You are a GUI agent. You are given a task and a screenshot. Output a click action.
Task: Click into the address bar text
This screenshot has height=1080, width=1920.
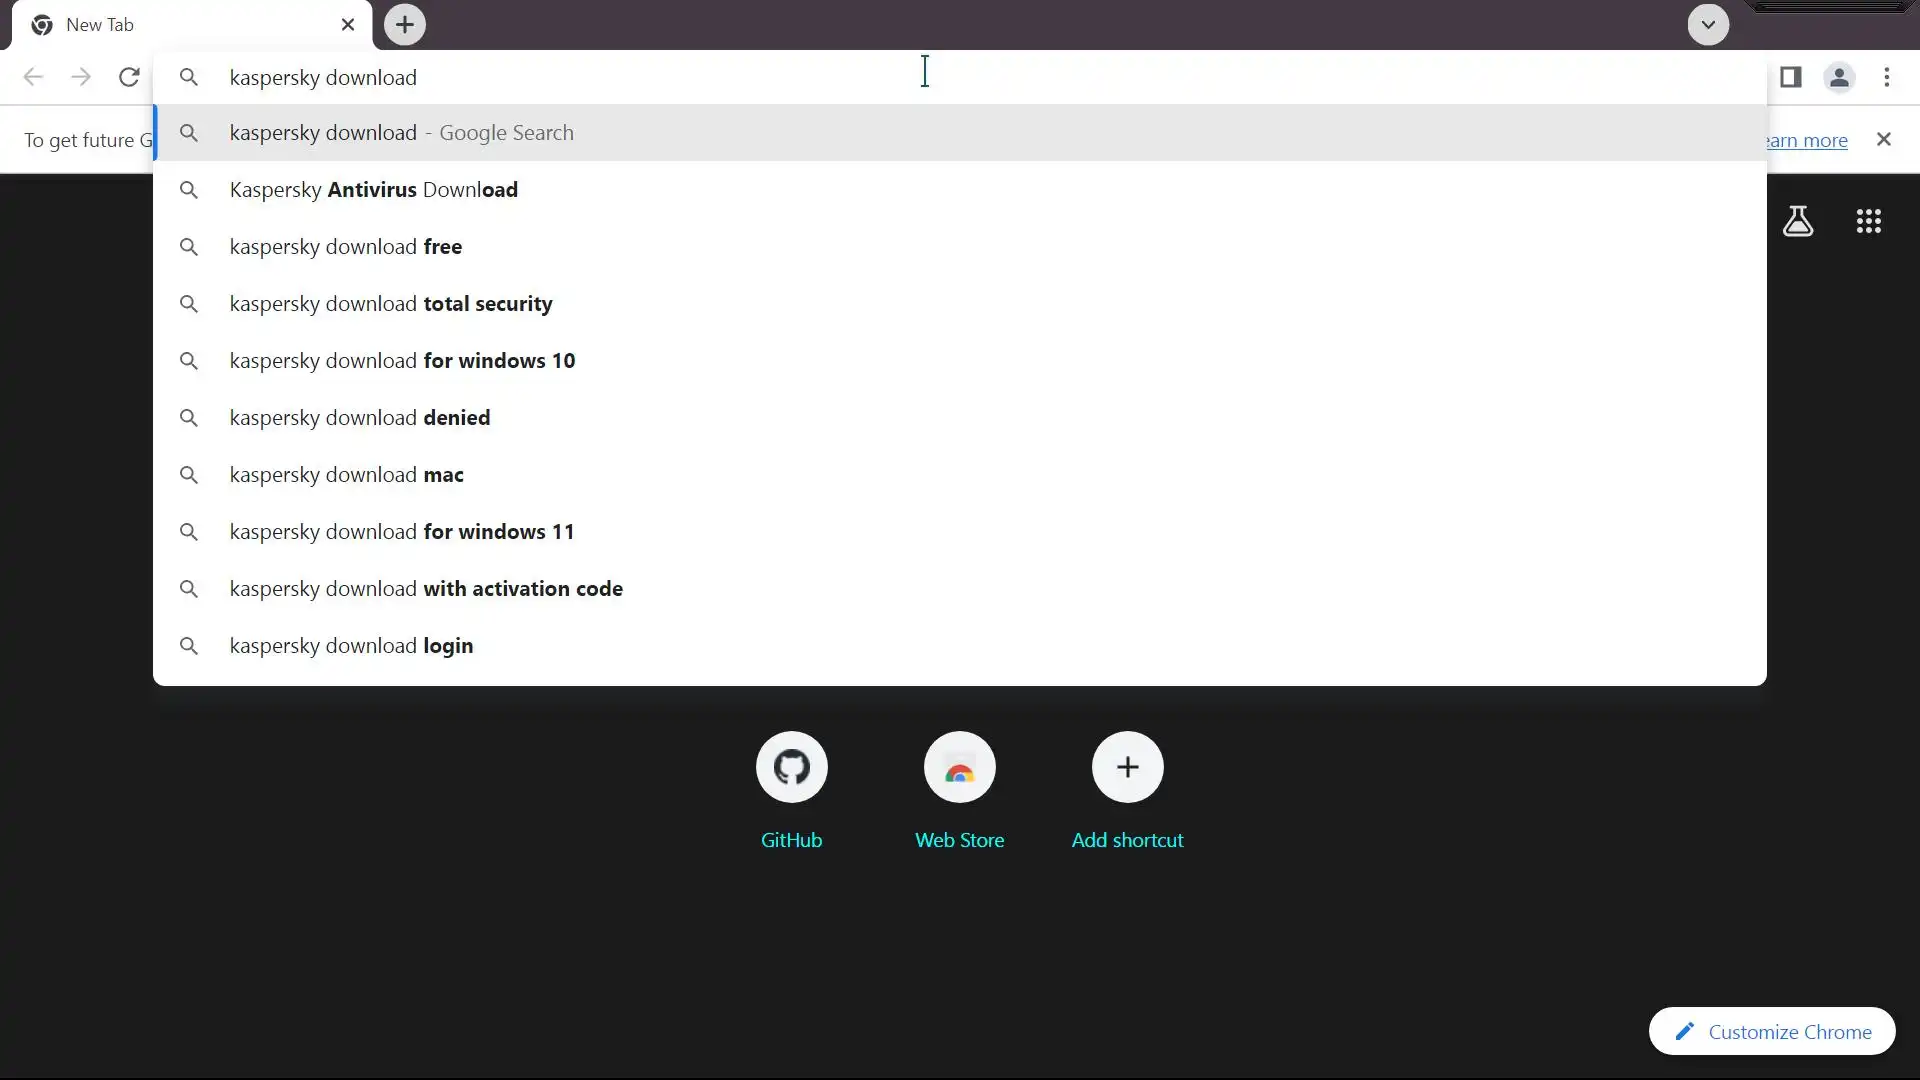point(322,78)
